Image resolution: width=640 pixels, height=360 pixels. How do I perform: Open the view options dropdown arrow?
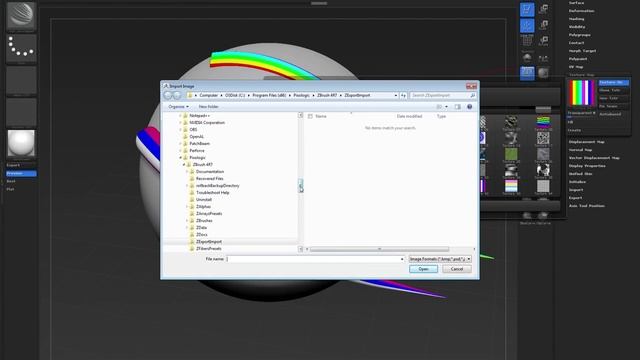[x=446, y=107]
